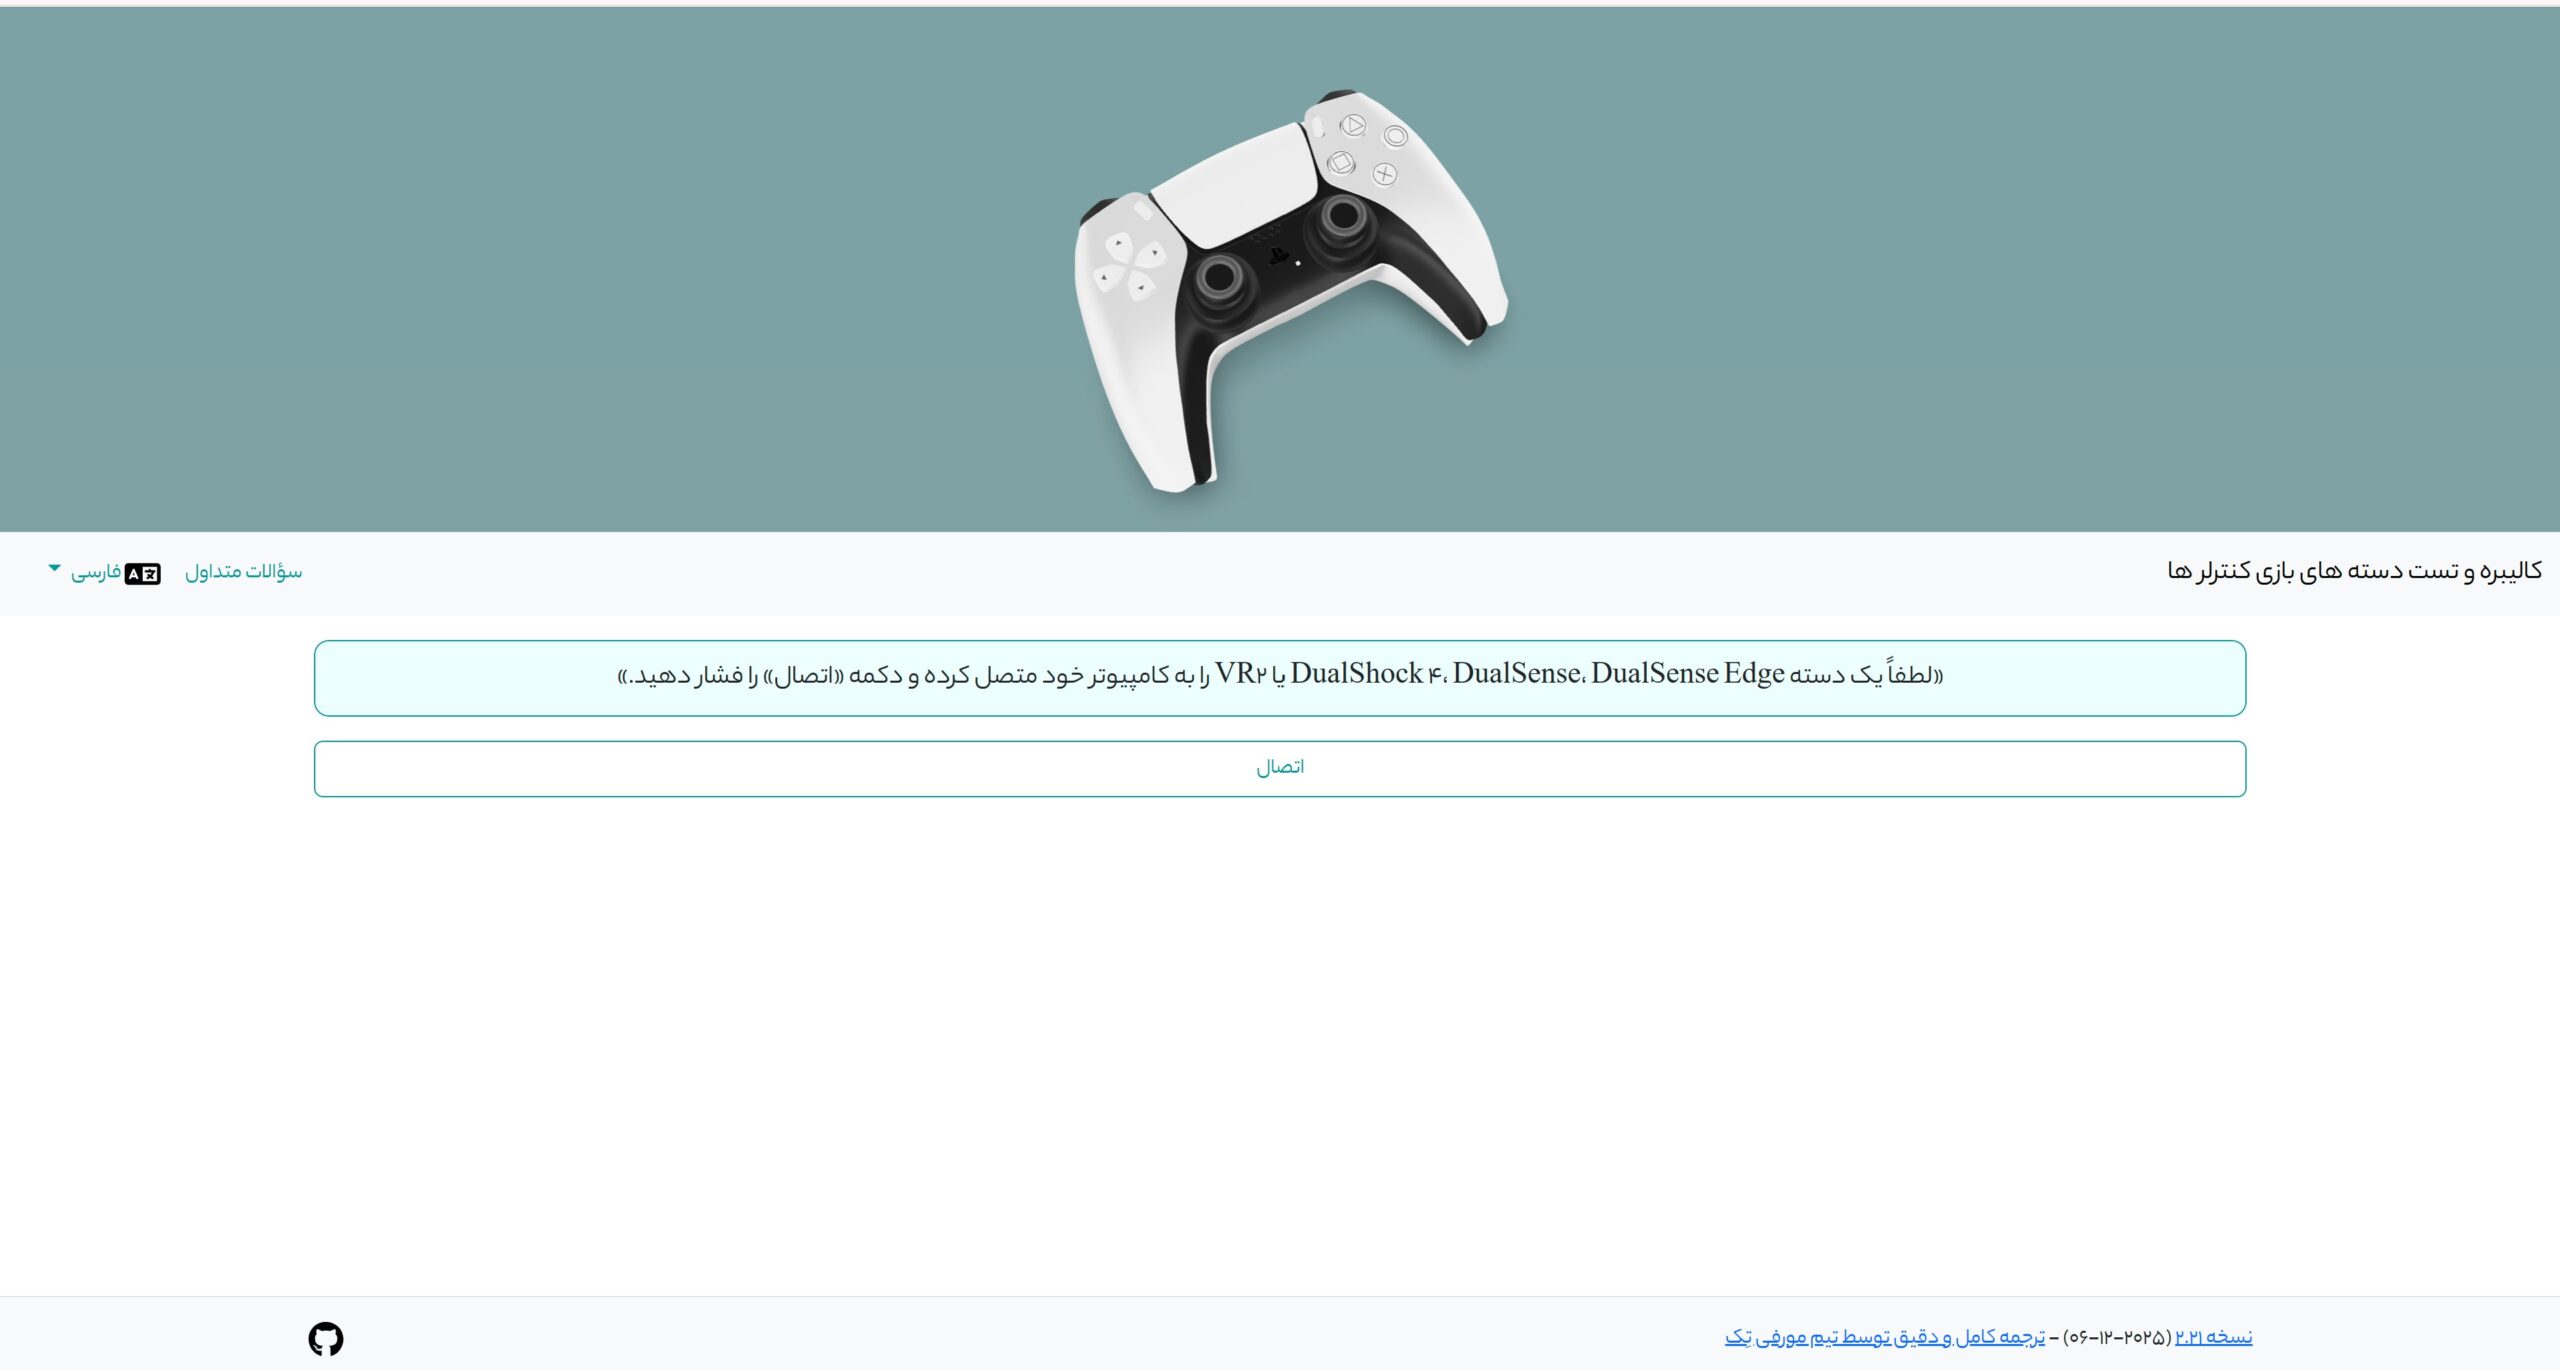Click the PS logo on the controller

click(1277, 256)
